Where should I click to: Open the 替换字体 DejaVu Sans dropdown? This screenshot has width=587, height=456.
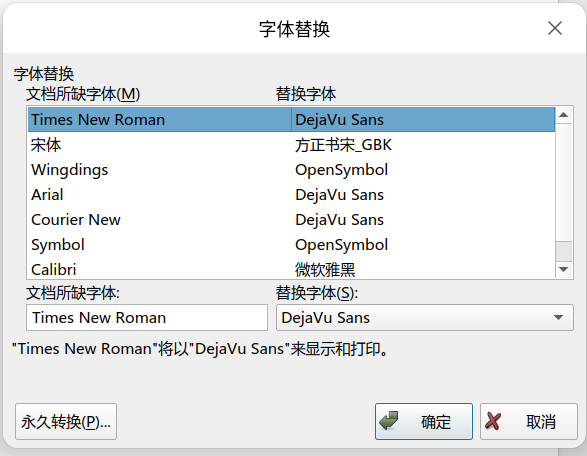425,317
